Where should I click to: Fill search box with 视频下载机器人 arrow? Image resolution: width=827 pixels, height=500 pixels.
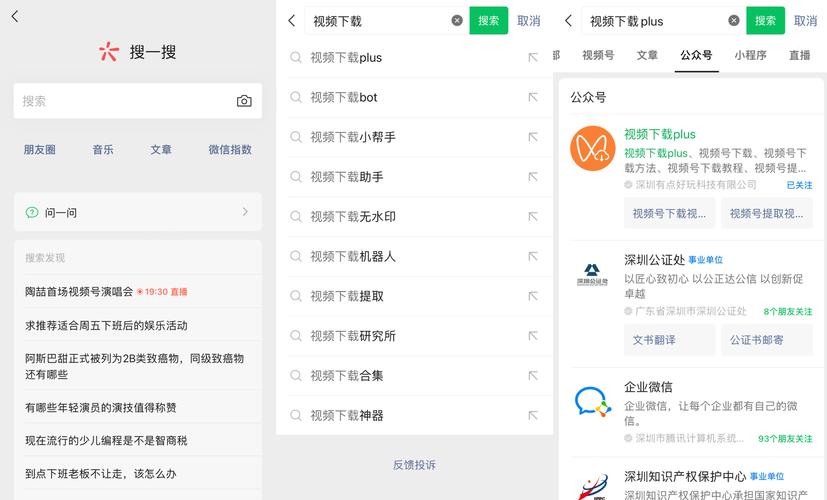(533, 256)
